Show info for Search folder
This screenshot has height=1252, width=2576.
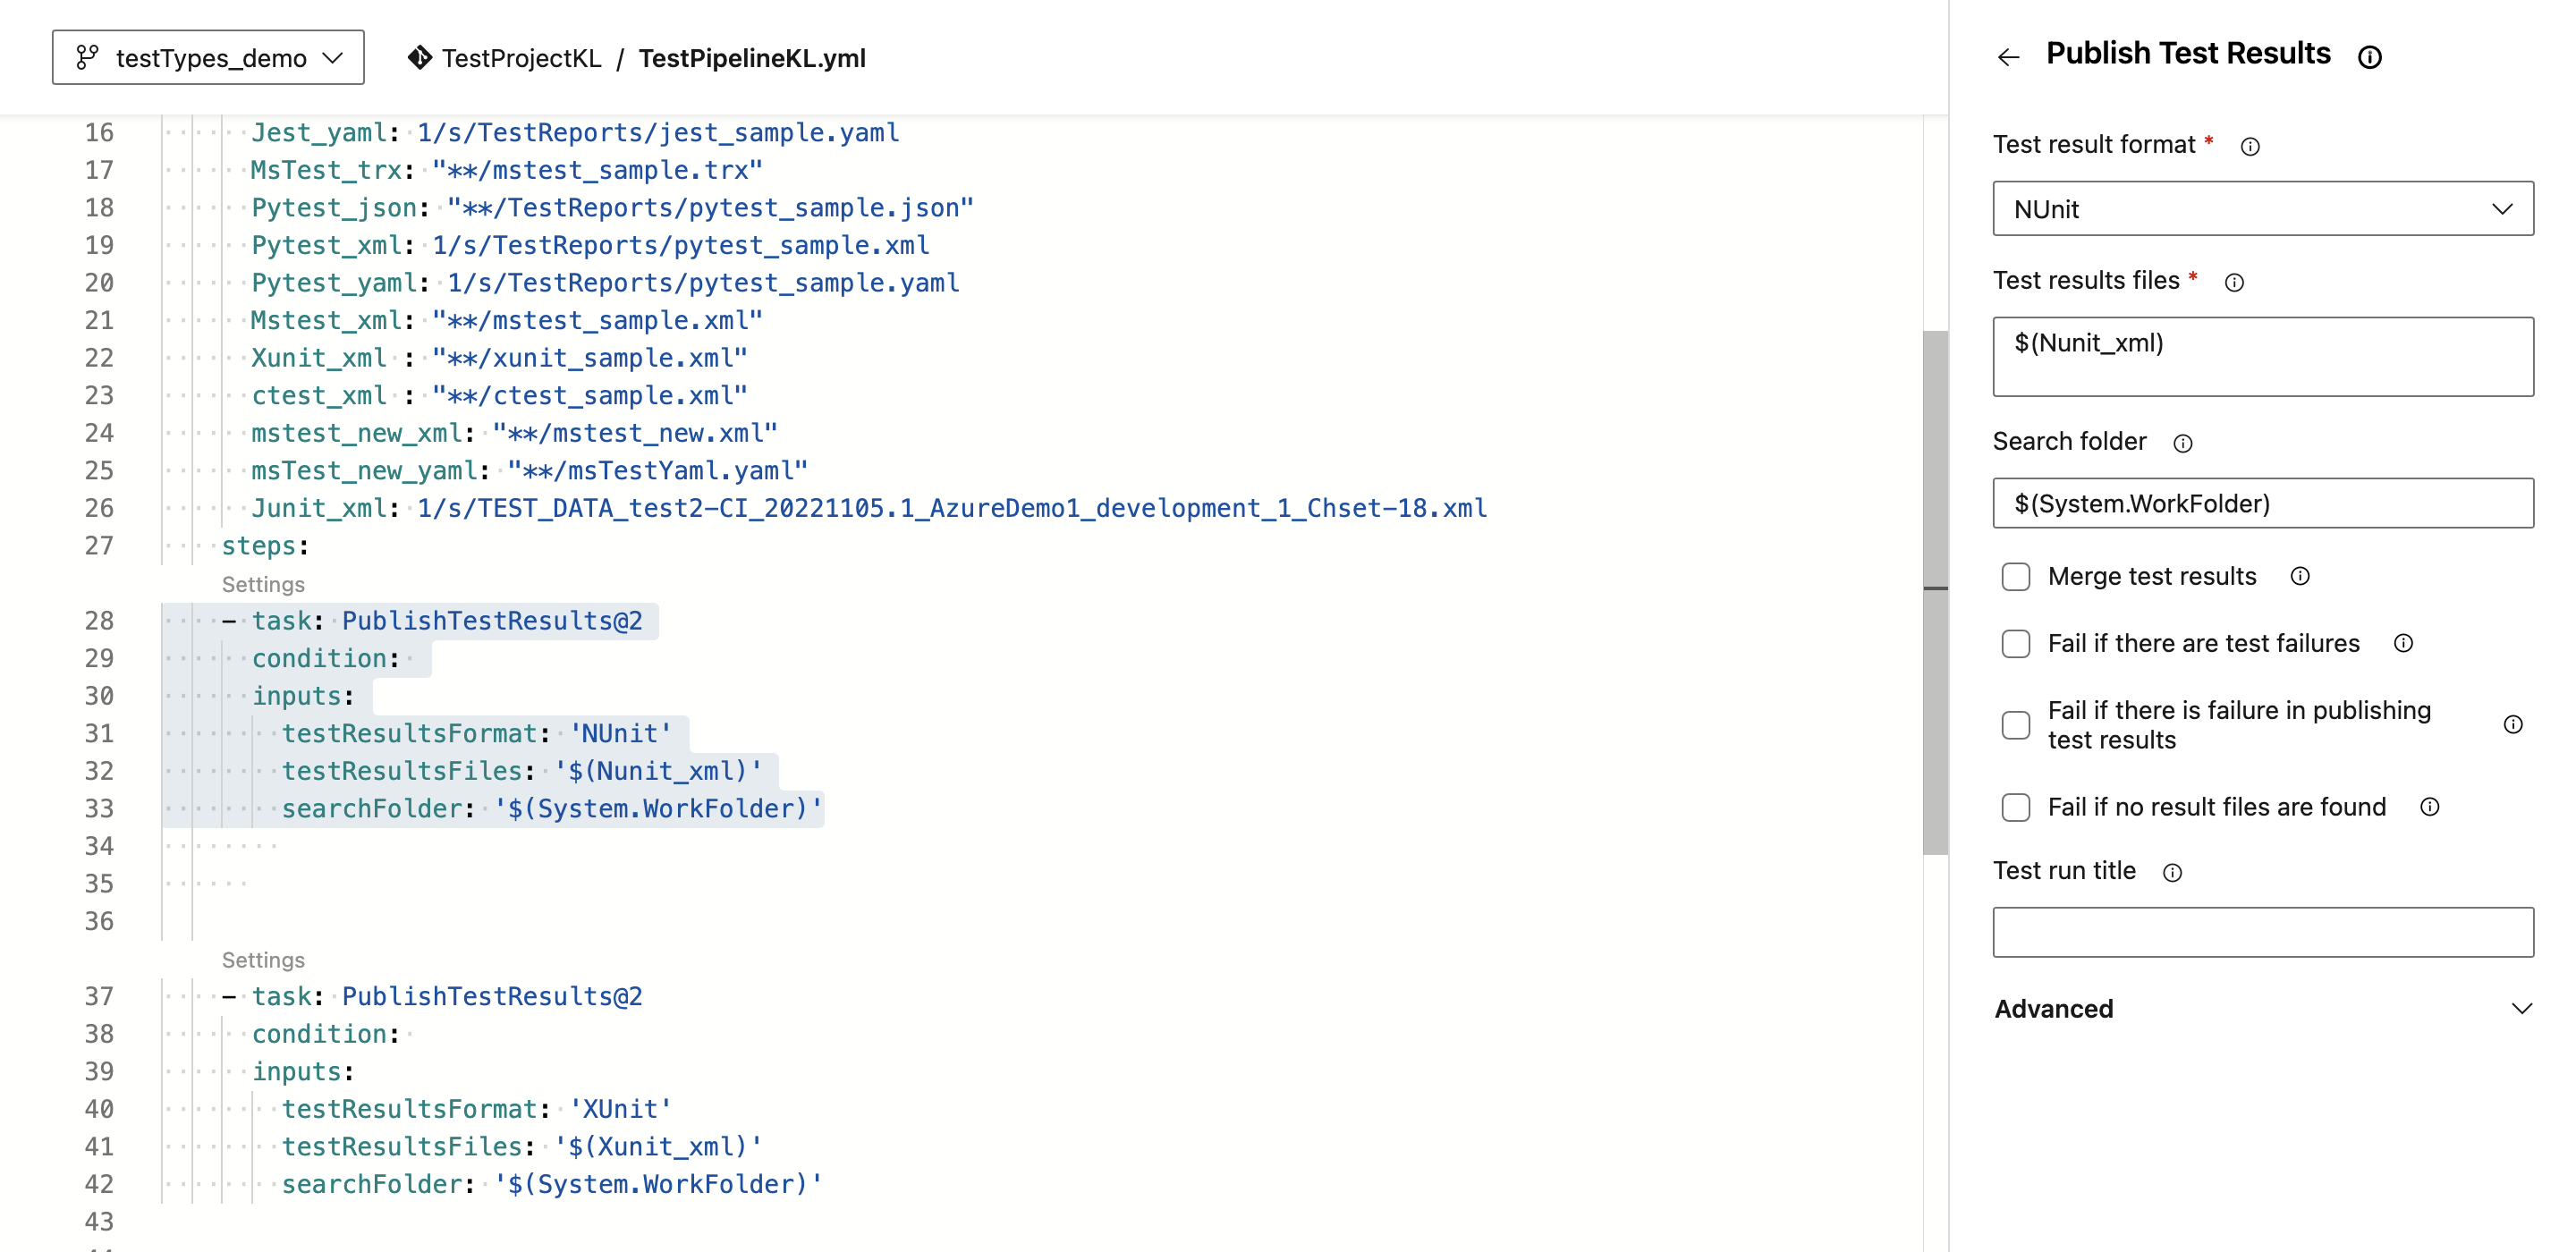tap(2183, 443)
